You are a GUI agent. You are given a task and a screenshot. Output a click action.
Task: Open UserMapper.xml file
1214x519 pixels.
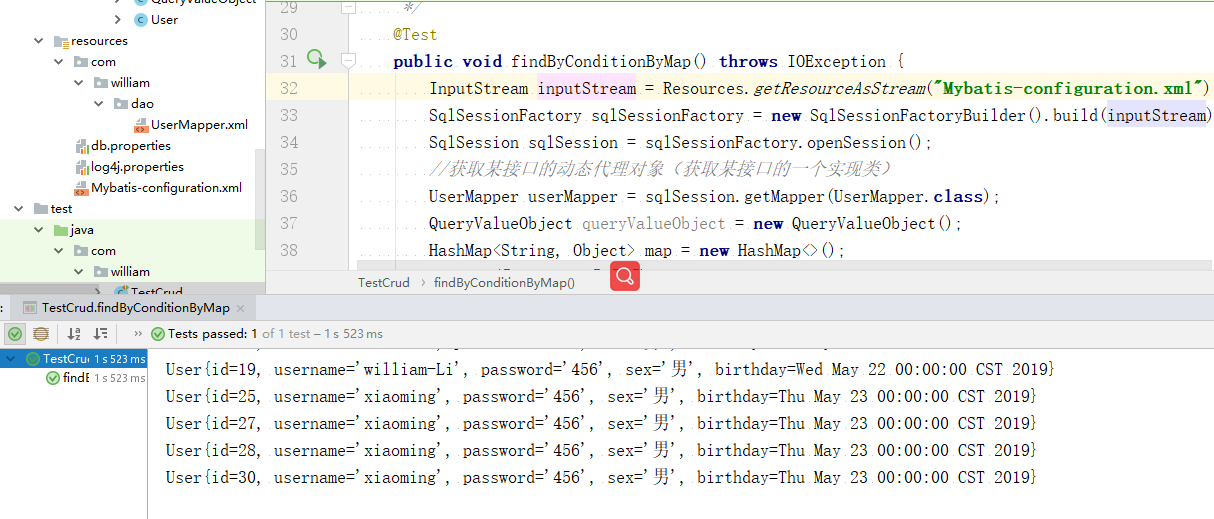click(x=199, y=125)
